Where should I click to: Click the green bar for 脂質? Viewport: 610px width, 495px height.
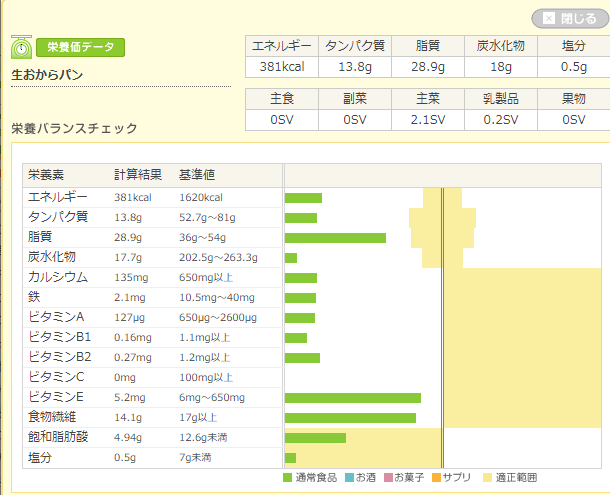tap(335, 238)
